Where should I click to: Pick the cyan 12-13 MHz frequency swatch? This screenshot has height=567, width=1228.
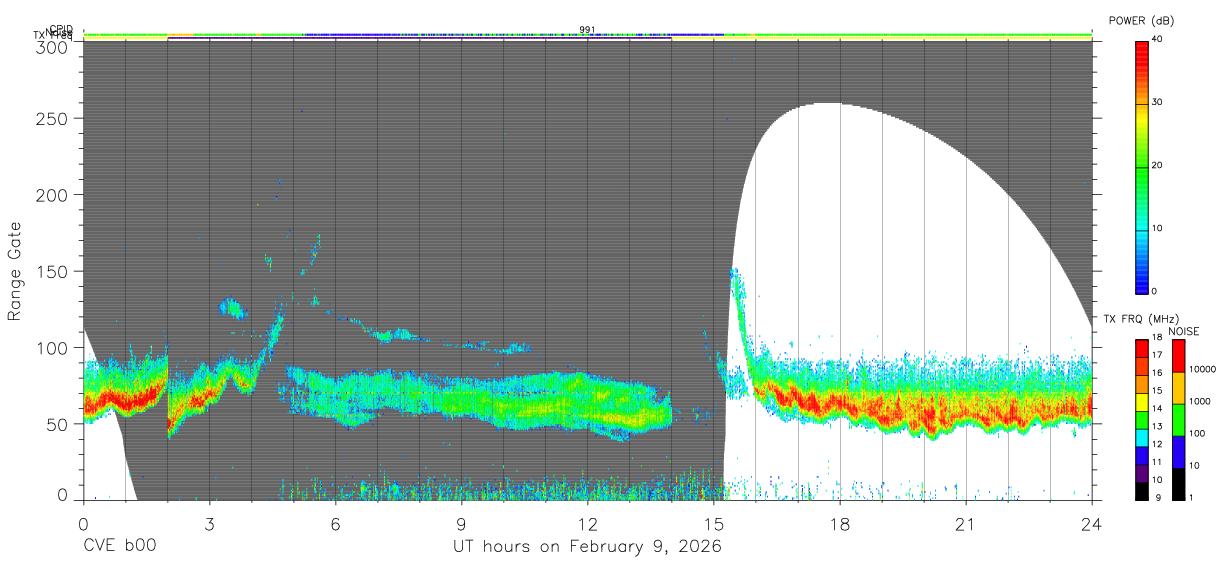(1141, 438)
